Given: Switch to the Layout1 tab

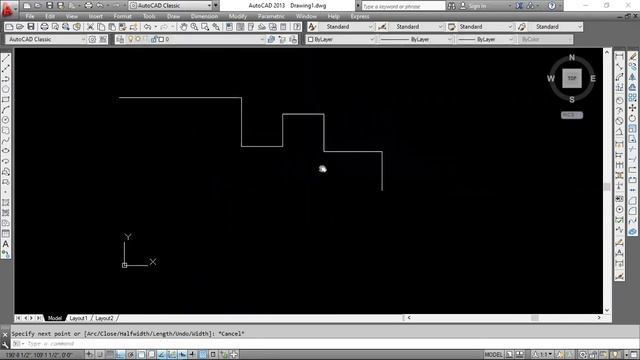Looking at the screenshot, I should click(78, 318).
